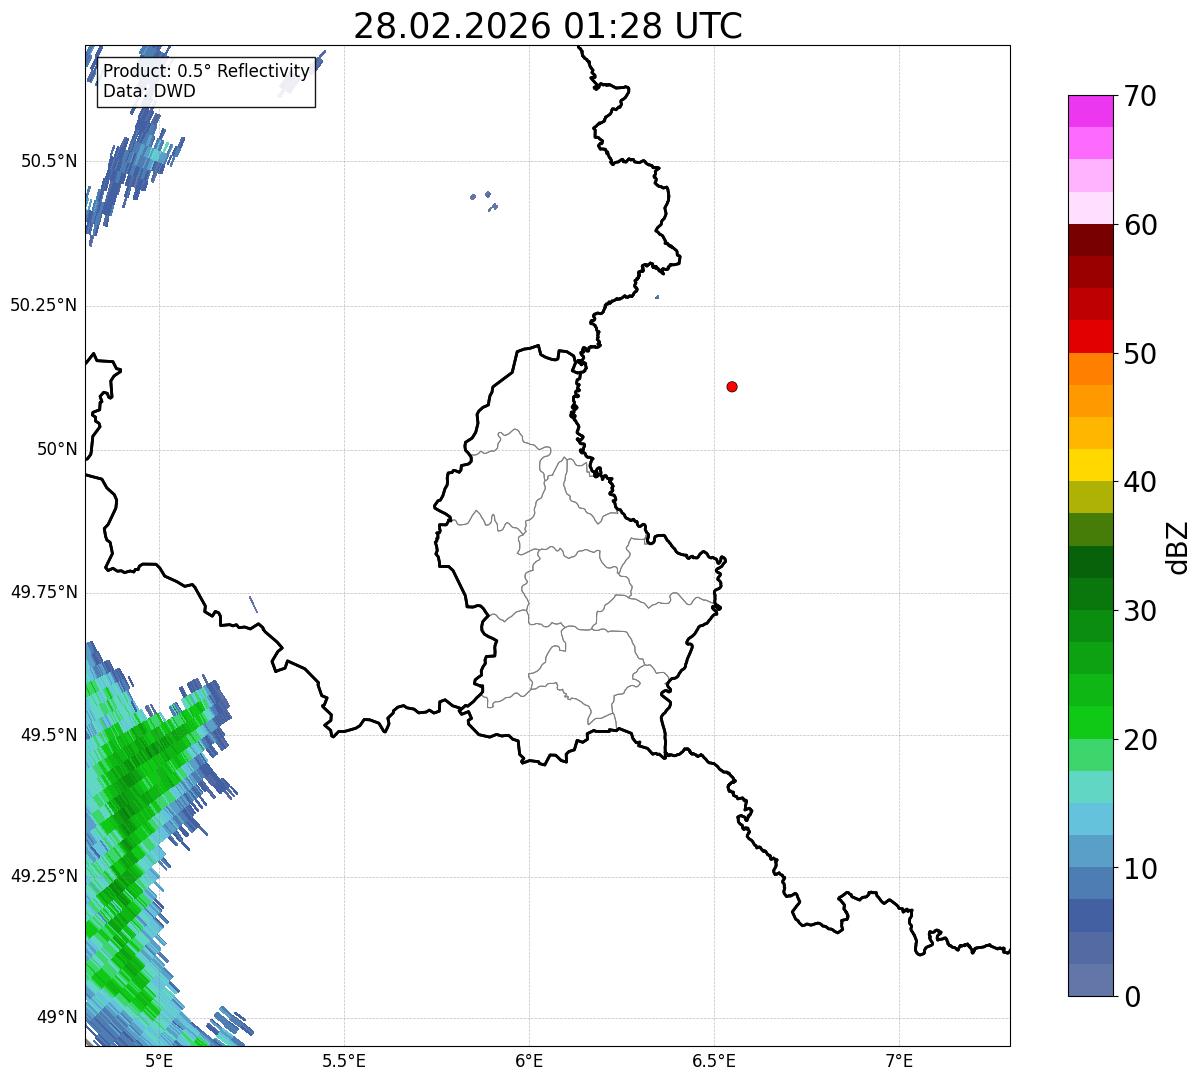Click the colorbar tick label 70
The height and width of the screenshot is (1081, 1202).
(1140, 96)
